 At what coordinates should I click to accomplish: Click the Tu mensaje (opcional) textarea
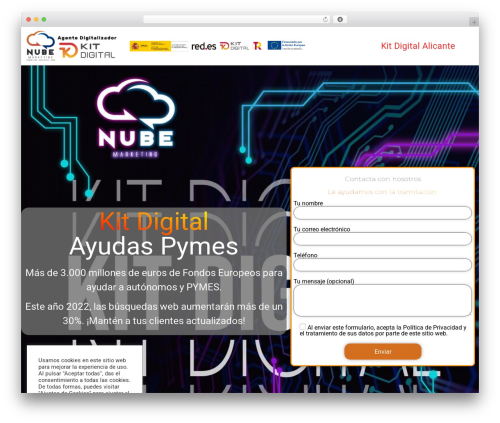[x=383, y=300]
